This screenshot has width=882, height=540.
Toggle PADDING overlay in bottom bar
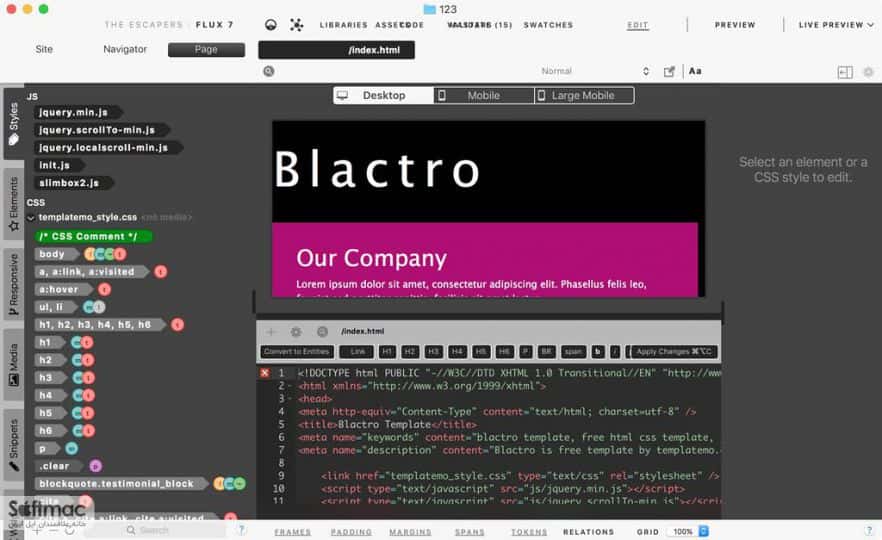coord(351,532)
